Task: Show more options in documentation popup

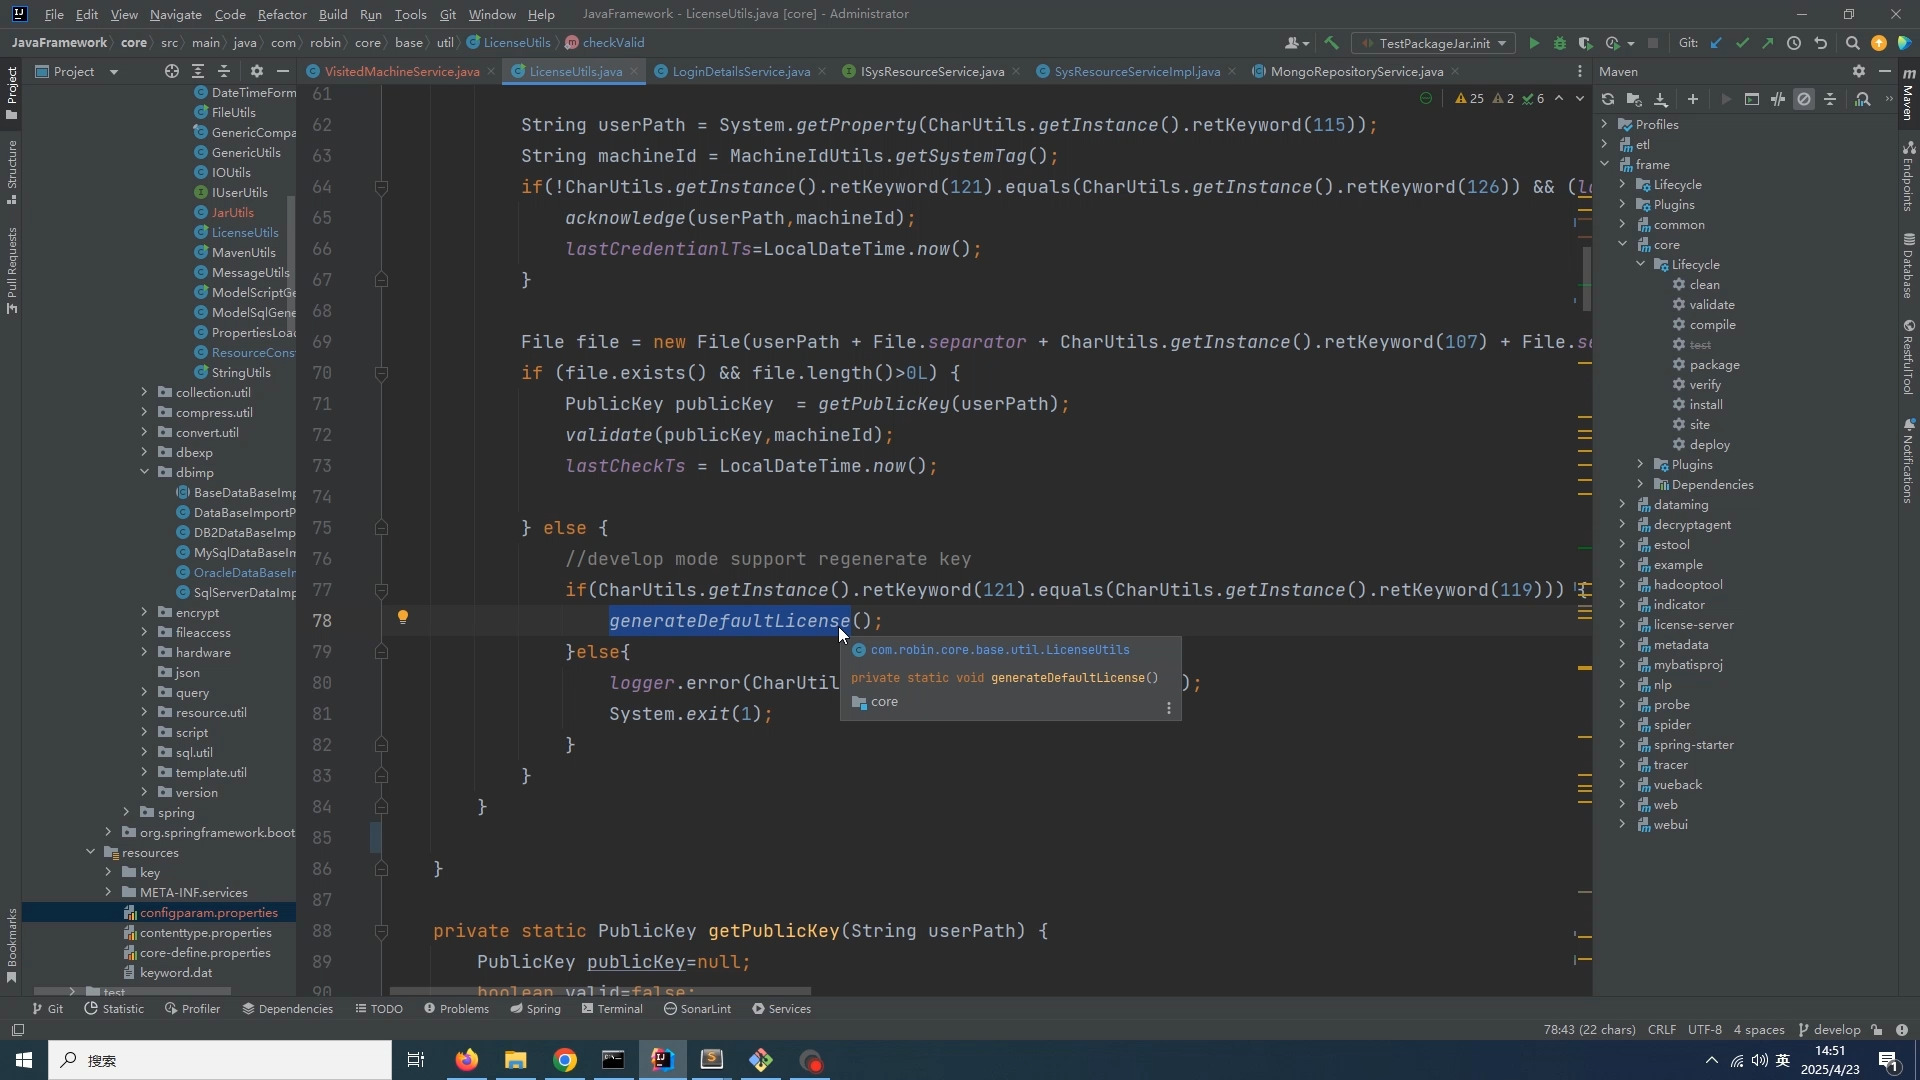Action: tap(1168, 708)
